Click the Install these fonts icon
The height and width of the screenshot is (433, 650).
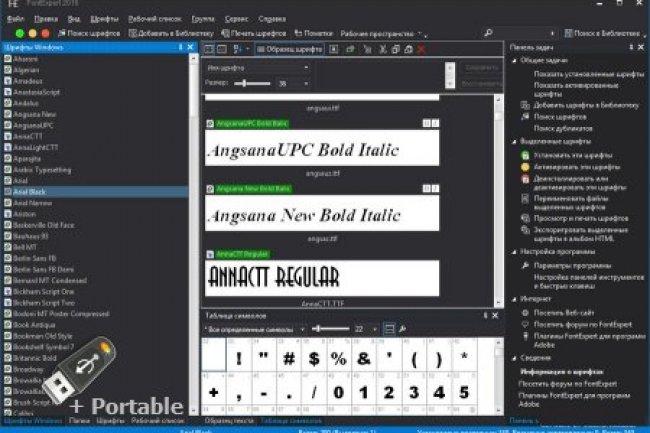point(525,156)
